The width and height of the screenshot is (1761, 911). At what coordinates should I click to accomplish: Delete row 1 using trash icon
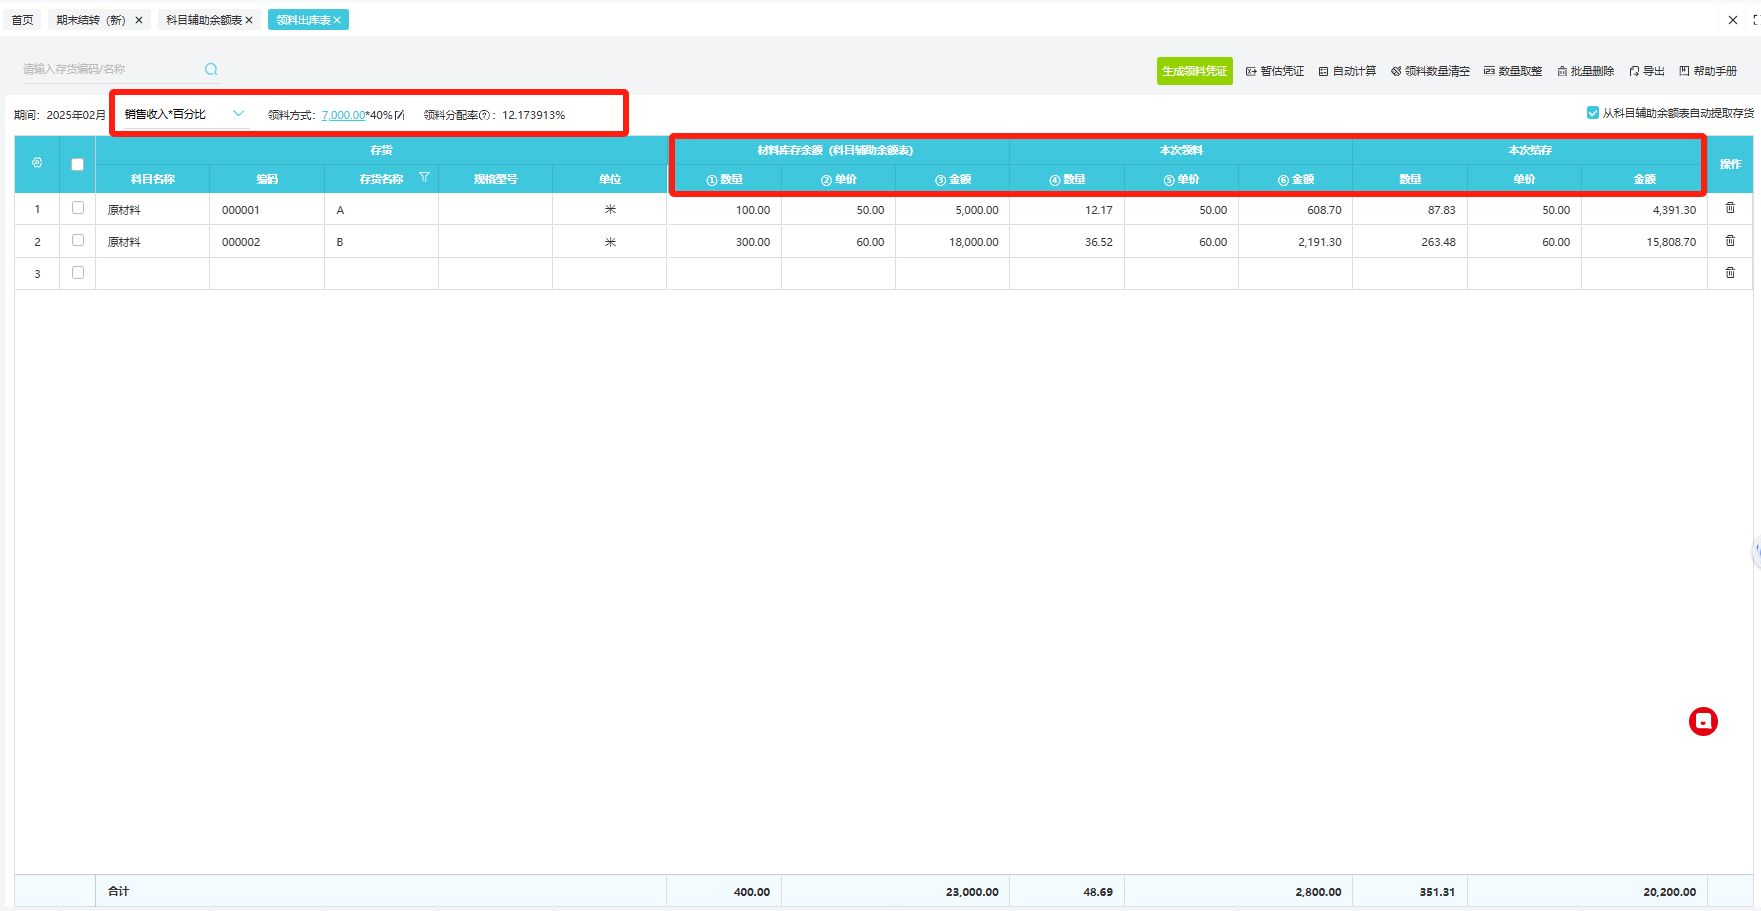coord(1730,209)
